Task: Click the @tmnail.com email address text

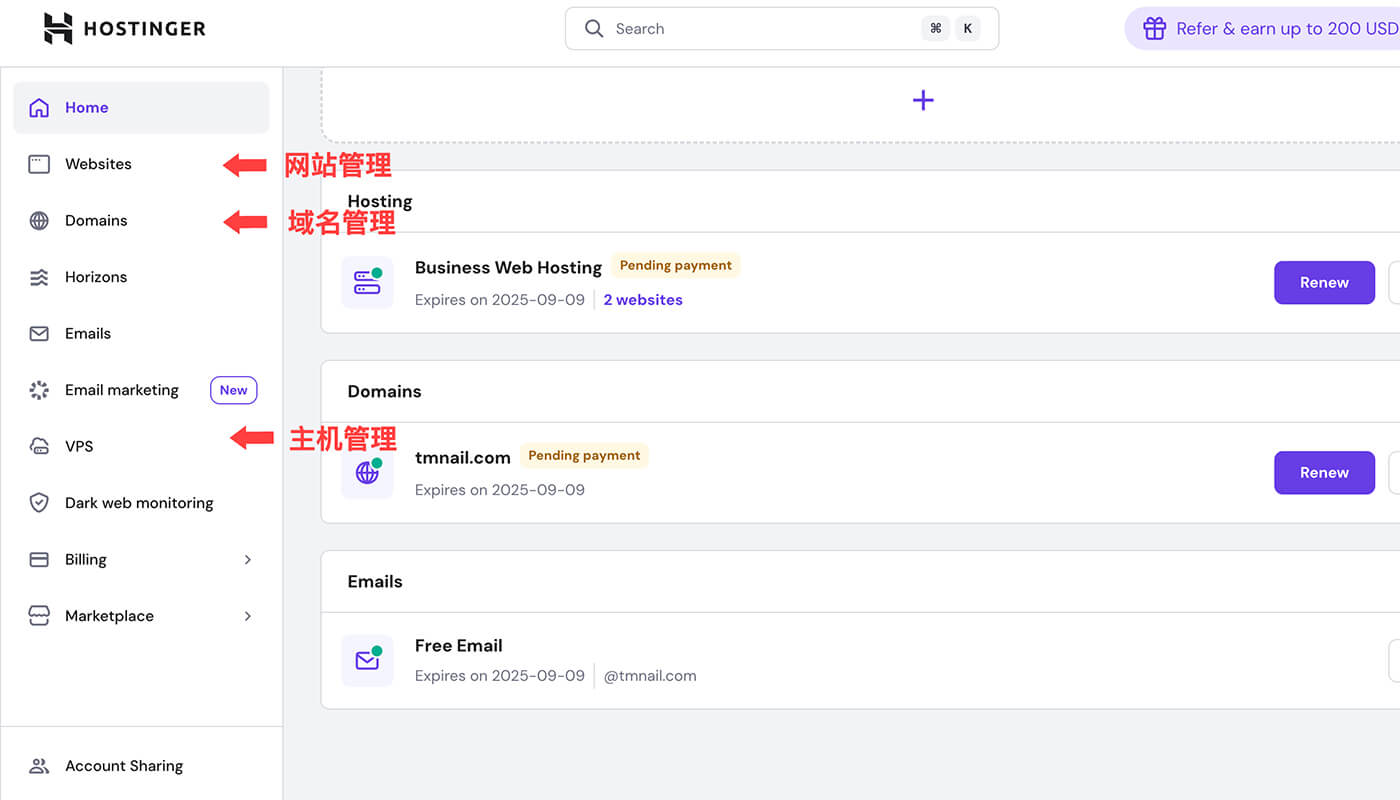Action: click(650, 676)
